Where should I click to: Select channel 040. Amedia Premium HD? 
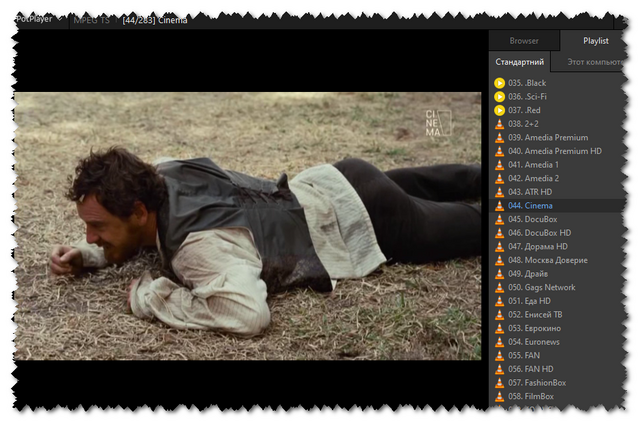pyautogui.click(x=555, y=151)
